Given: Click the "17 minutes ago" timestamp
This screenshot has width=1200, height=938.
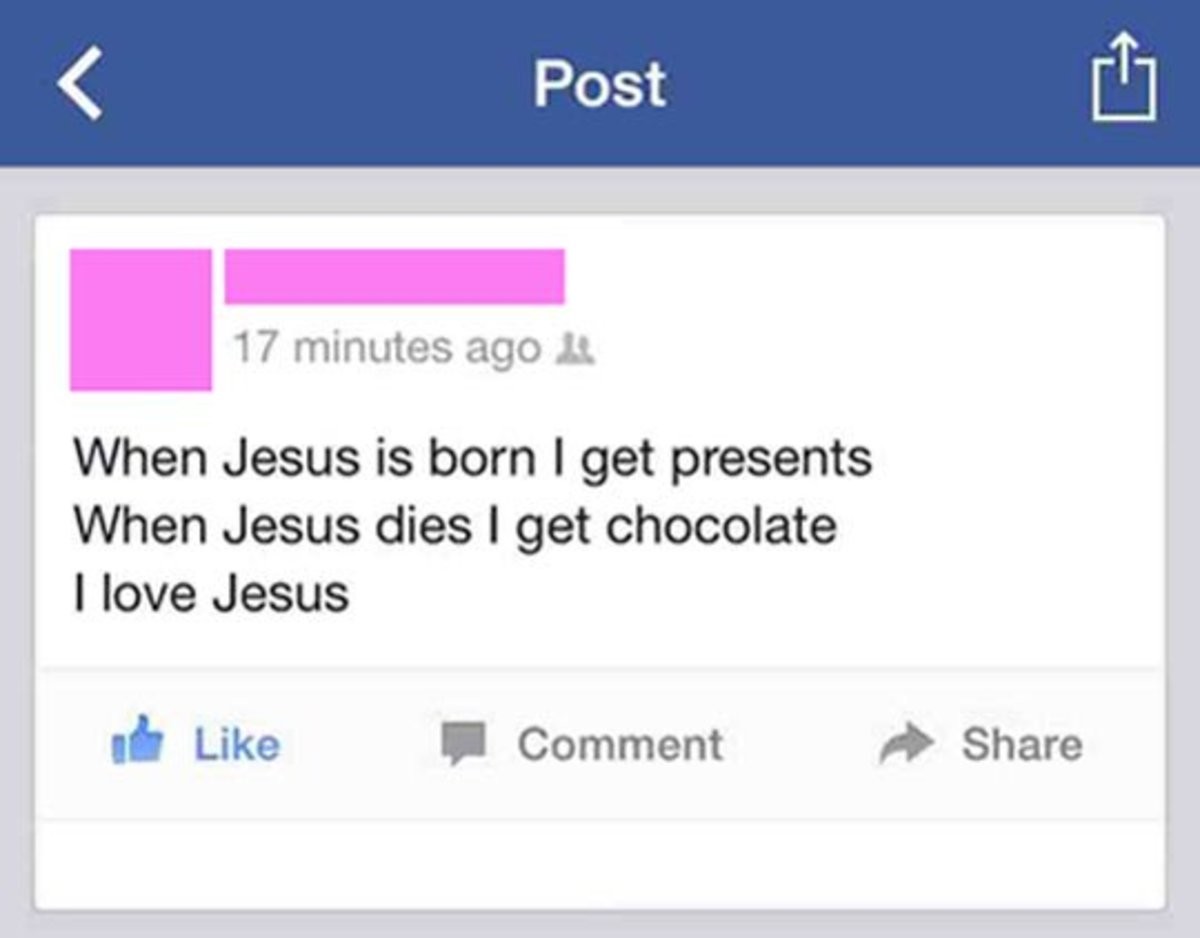Looking at the screenshot, I should click(385, 348).
